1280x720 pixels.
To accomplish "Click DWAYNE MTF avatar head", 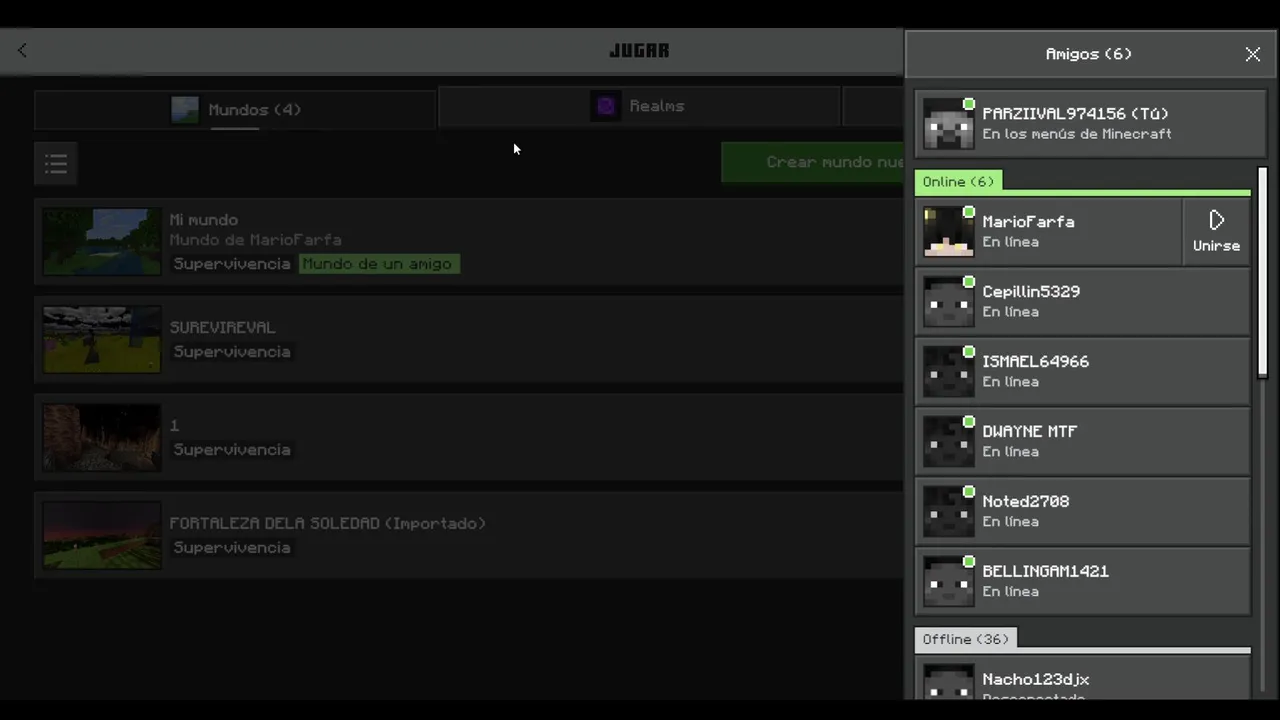I will (x=948, y=442).
